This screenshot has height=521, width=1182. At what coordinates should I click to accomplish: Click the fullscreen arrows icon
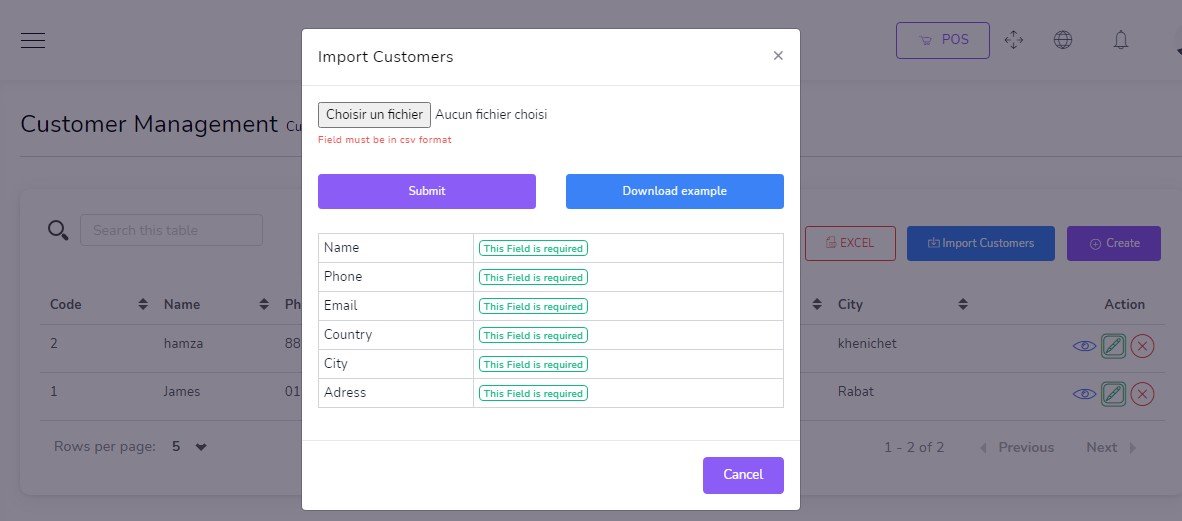(1013, 40)
